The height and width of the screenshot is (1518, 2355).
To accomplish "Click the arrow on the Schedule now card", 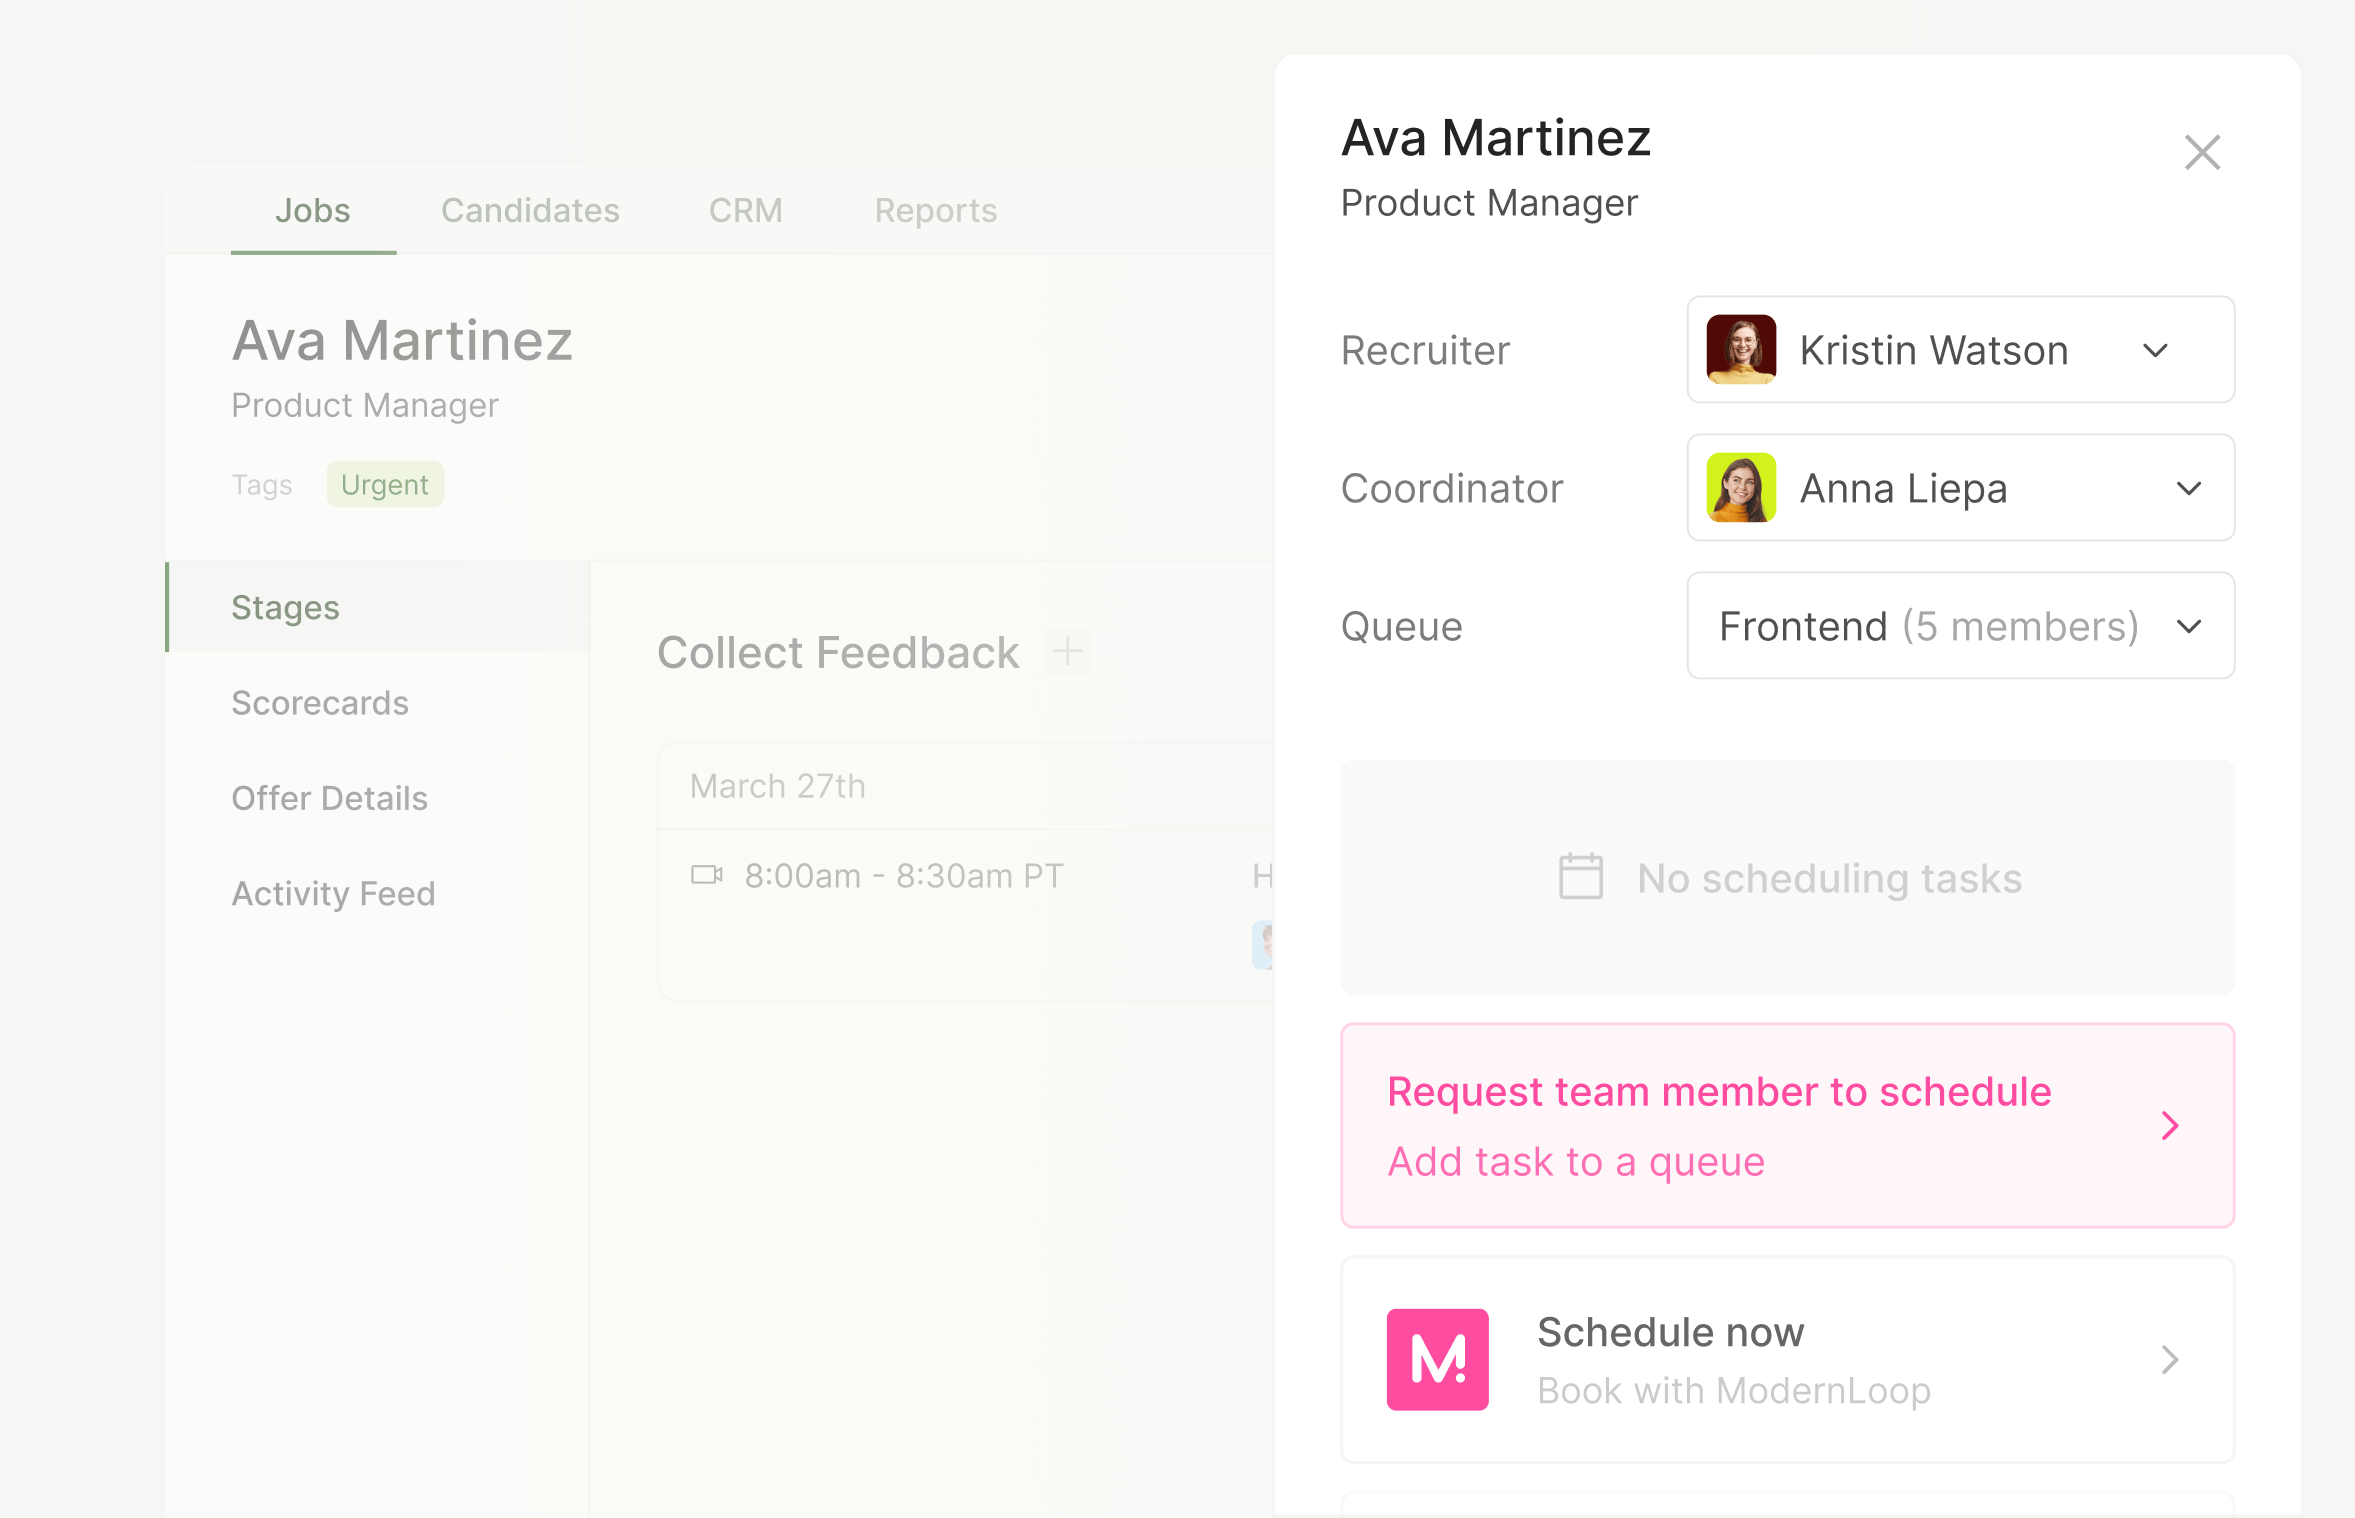I will pos(2169,1360).
